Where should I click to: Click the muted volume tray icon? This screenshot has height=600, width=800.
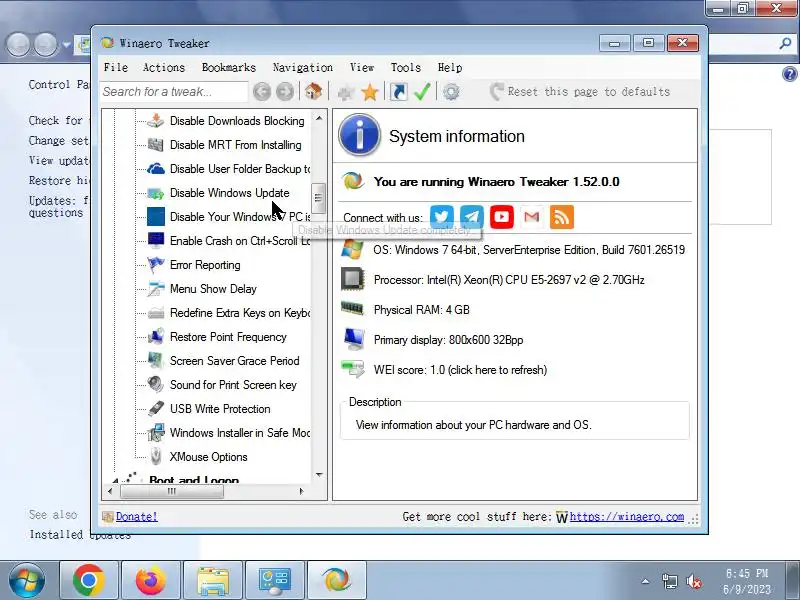click(x=694, y=581)
